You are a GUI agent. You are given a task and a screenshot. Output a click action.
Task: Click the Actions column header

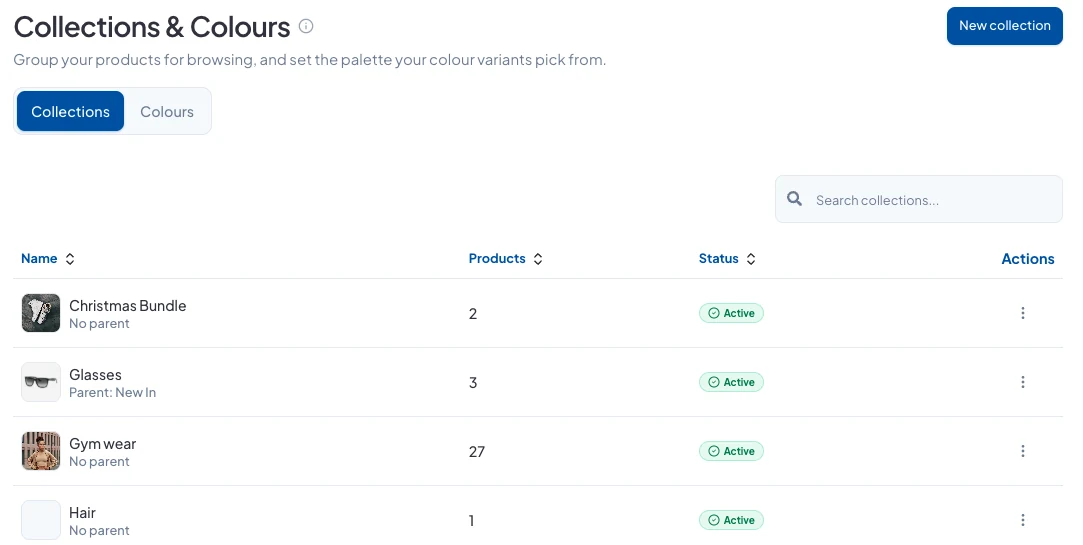tap(1028, 258)
